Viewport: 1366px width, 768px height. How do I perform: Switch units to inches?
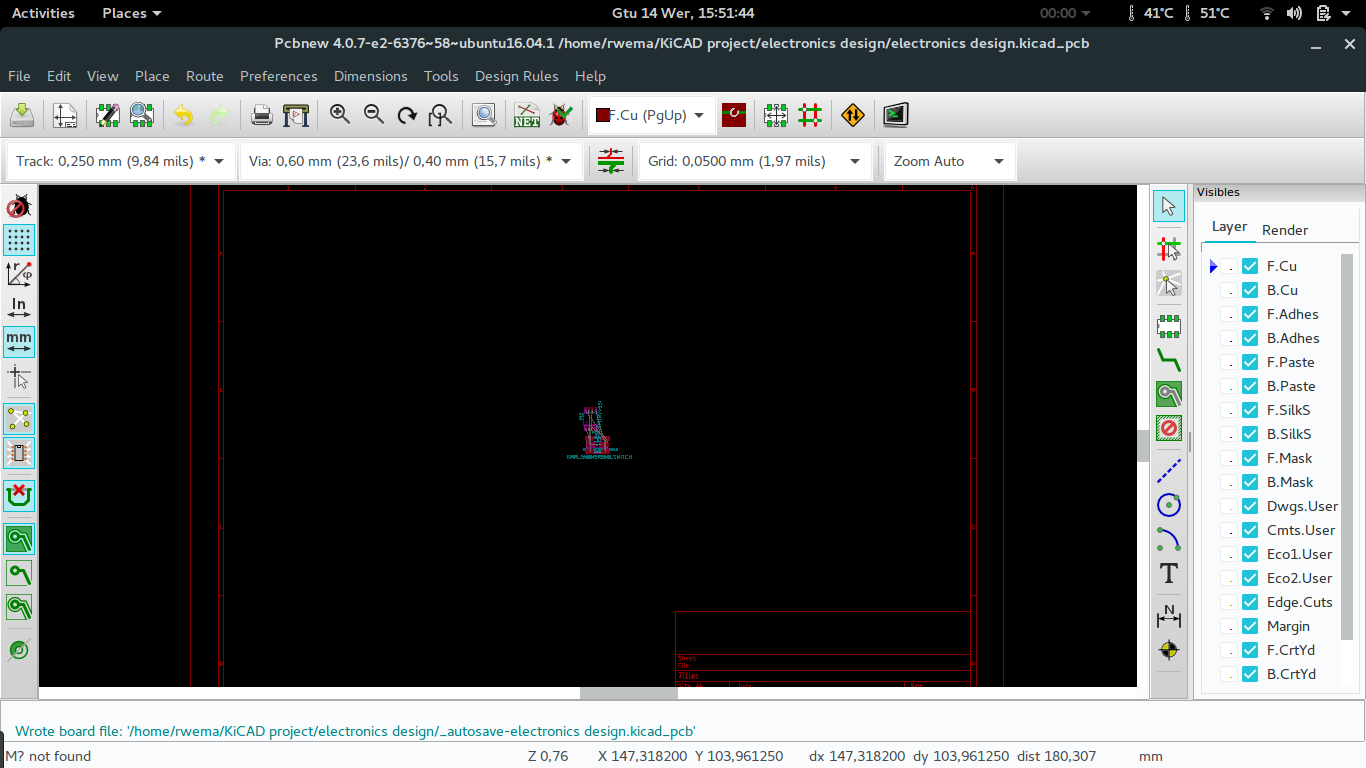tap(19, 307)
